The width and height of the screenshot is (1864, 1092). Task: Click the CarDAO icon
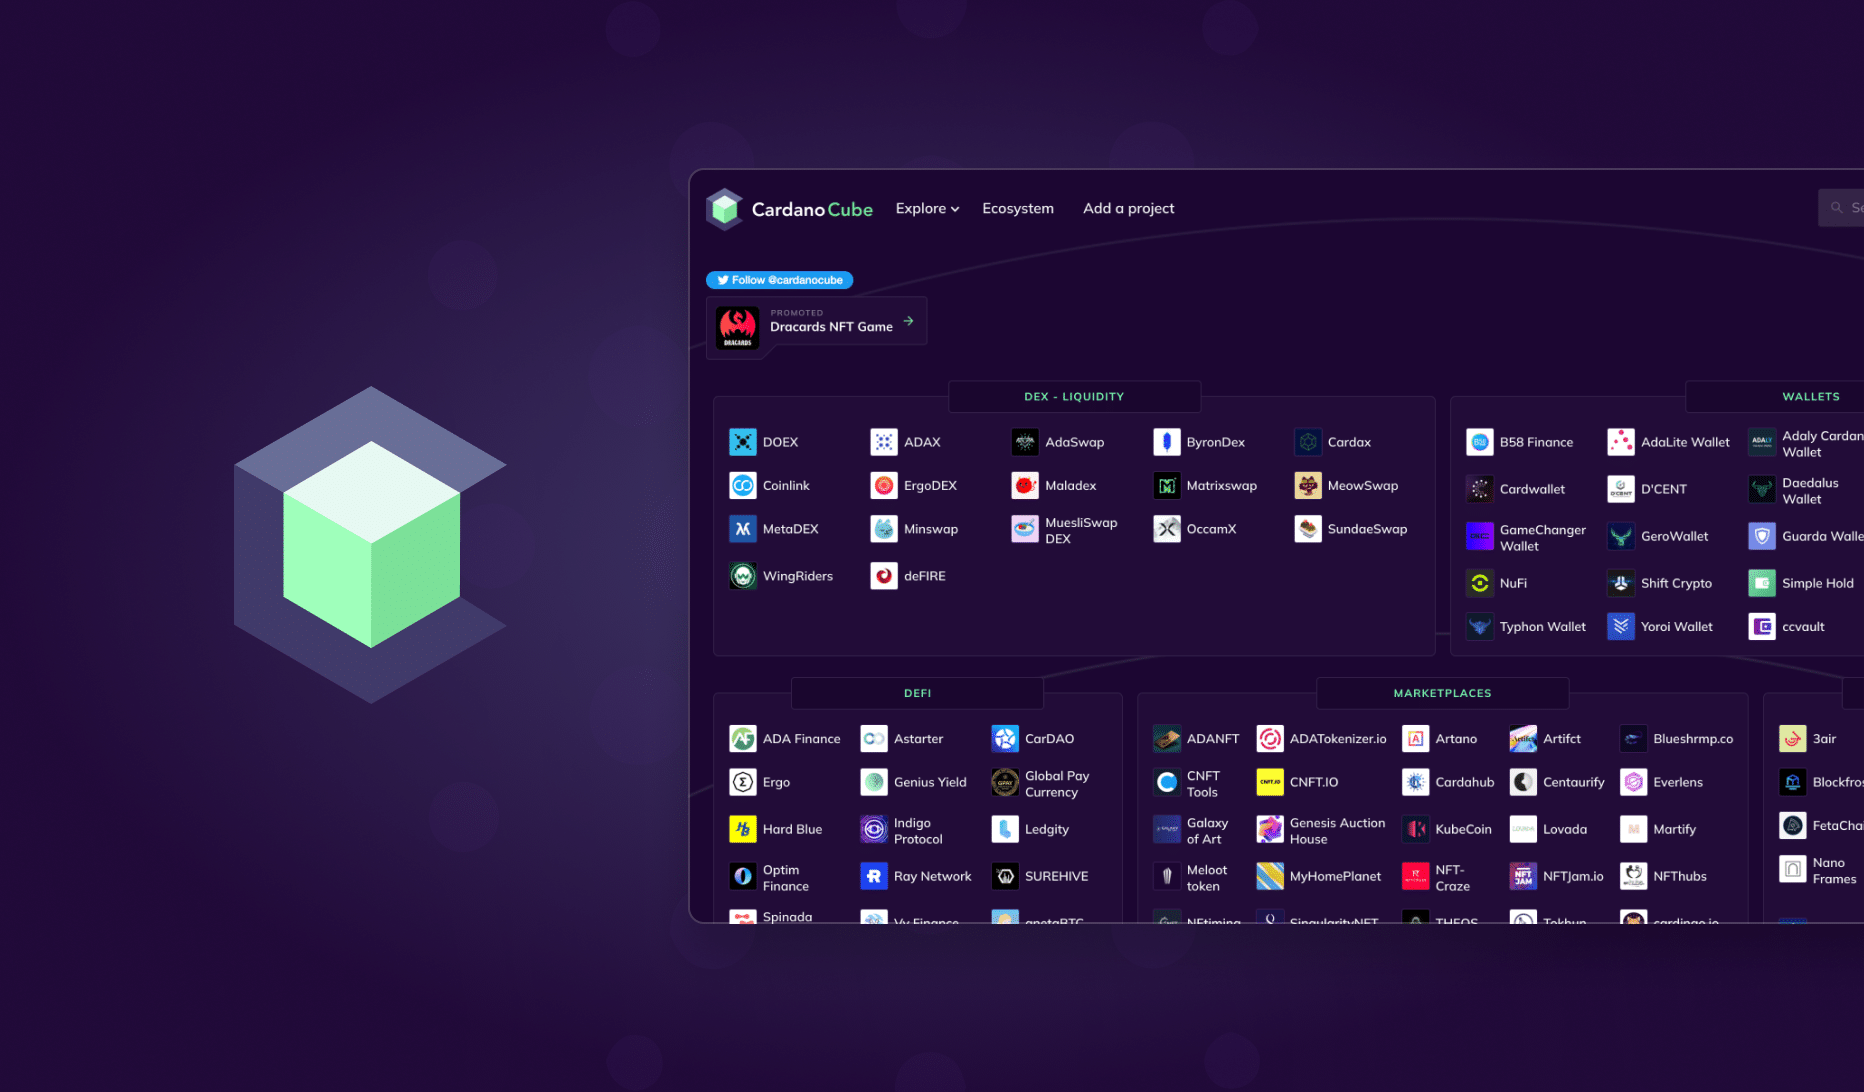(x=1005, y=739)
